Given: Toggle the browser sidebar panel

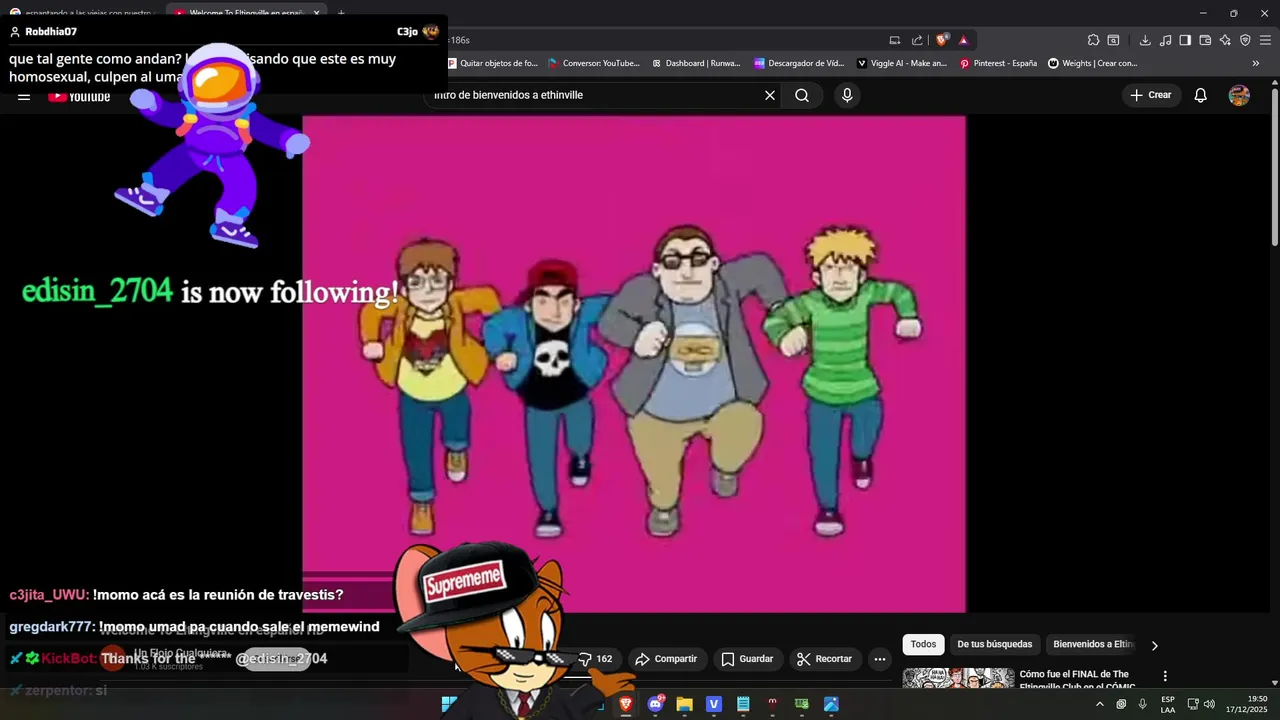Looking at the screenshot, I should [x=1185, y=40].
